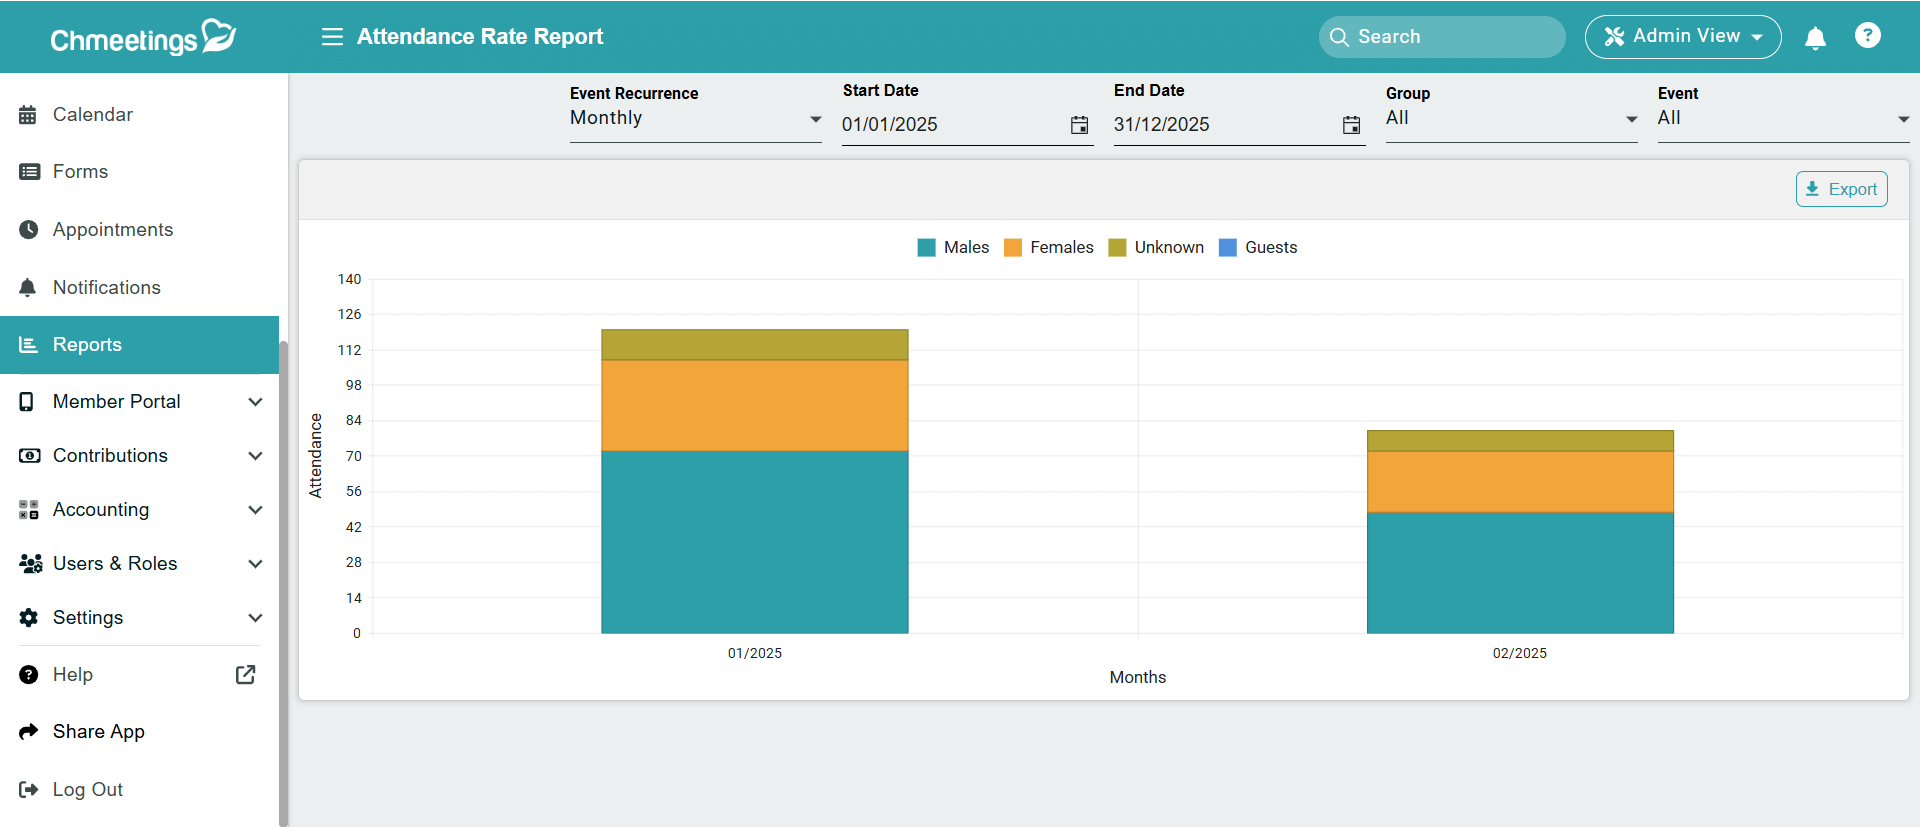Click the Start Date input field
The image size is (1920, 827).
(x=968, y=125)
